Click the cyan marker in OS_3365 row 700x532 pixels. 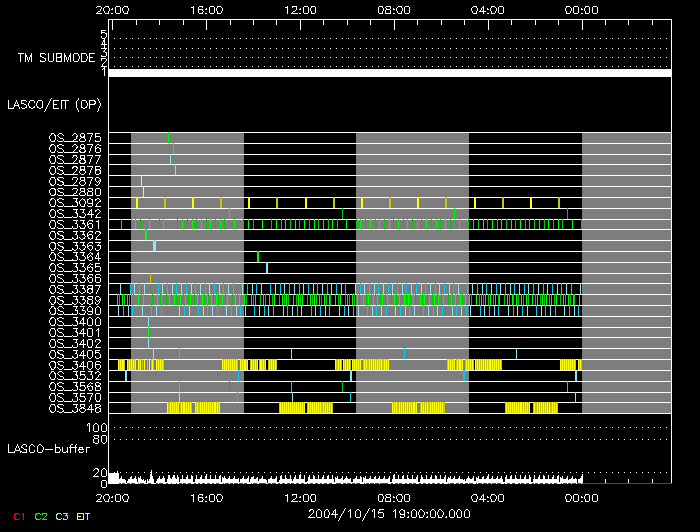point(267,268)
